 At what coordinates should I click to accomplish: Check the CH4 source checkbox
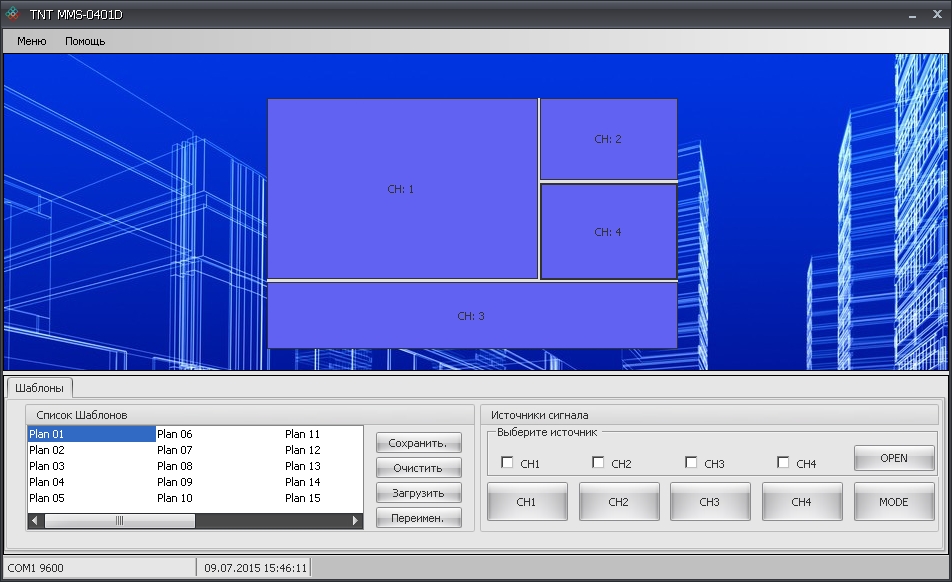(x=783, y=463)
